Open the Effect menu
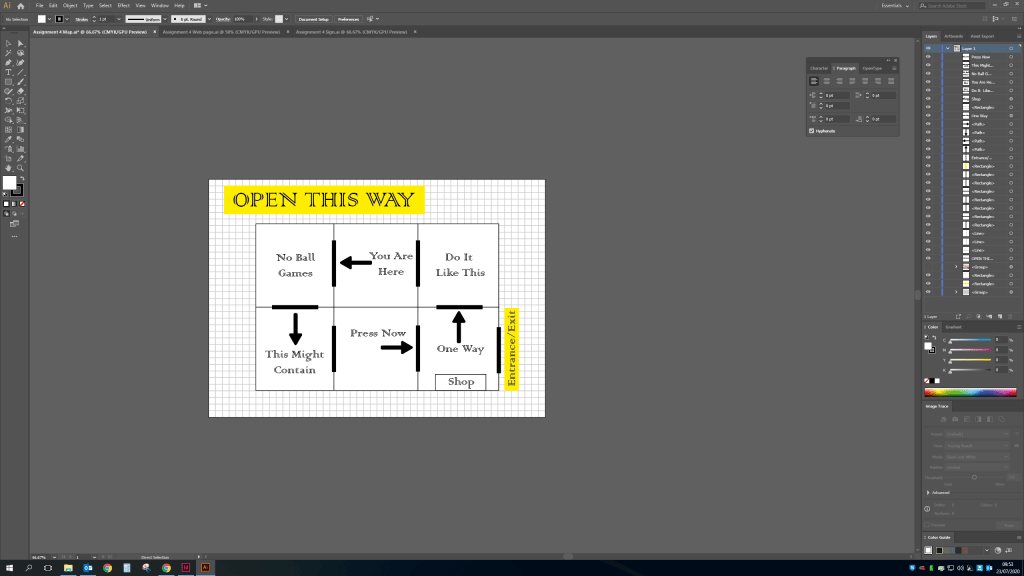1024x576 pixels. click(x=123, y=5)
